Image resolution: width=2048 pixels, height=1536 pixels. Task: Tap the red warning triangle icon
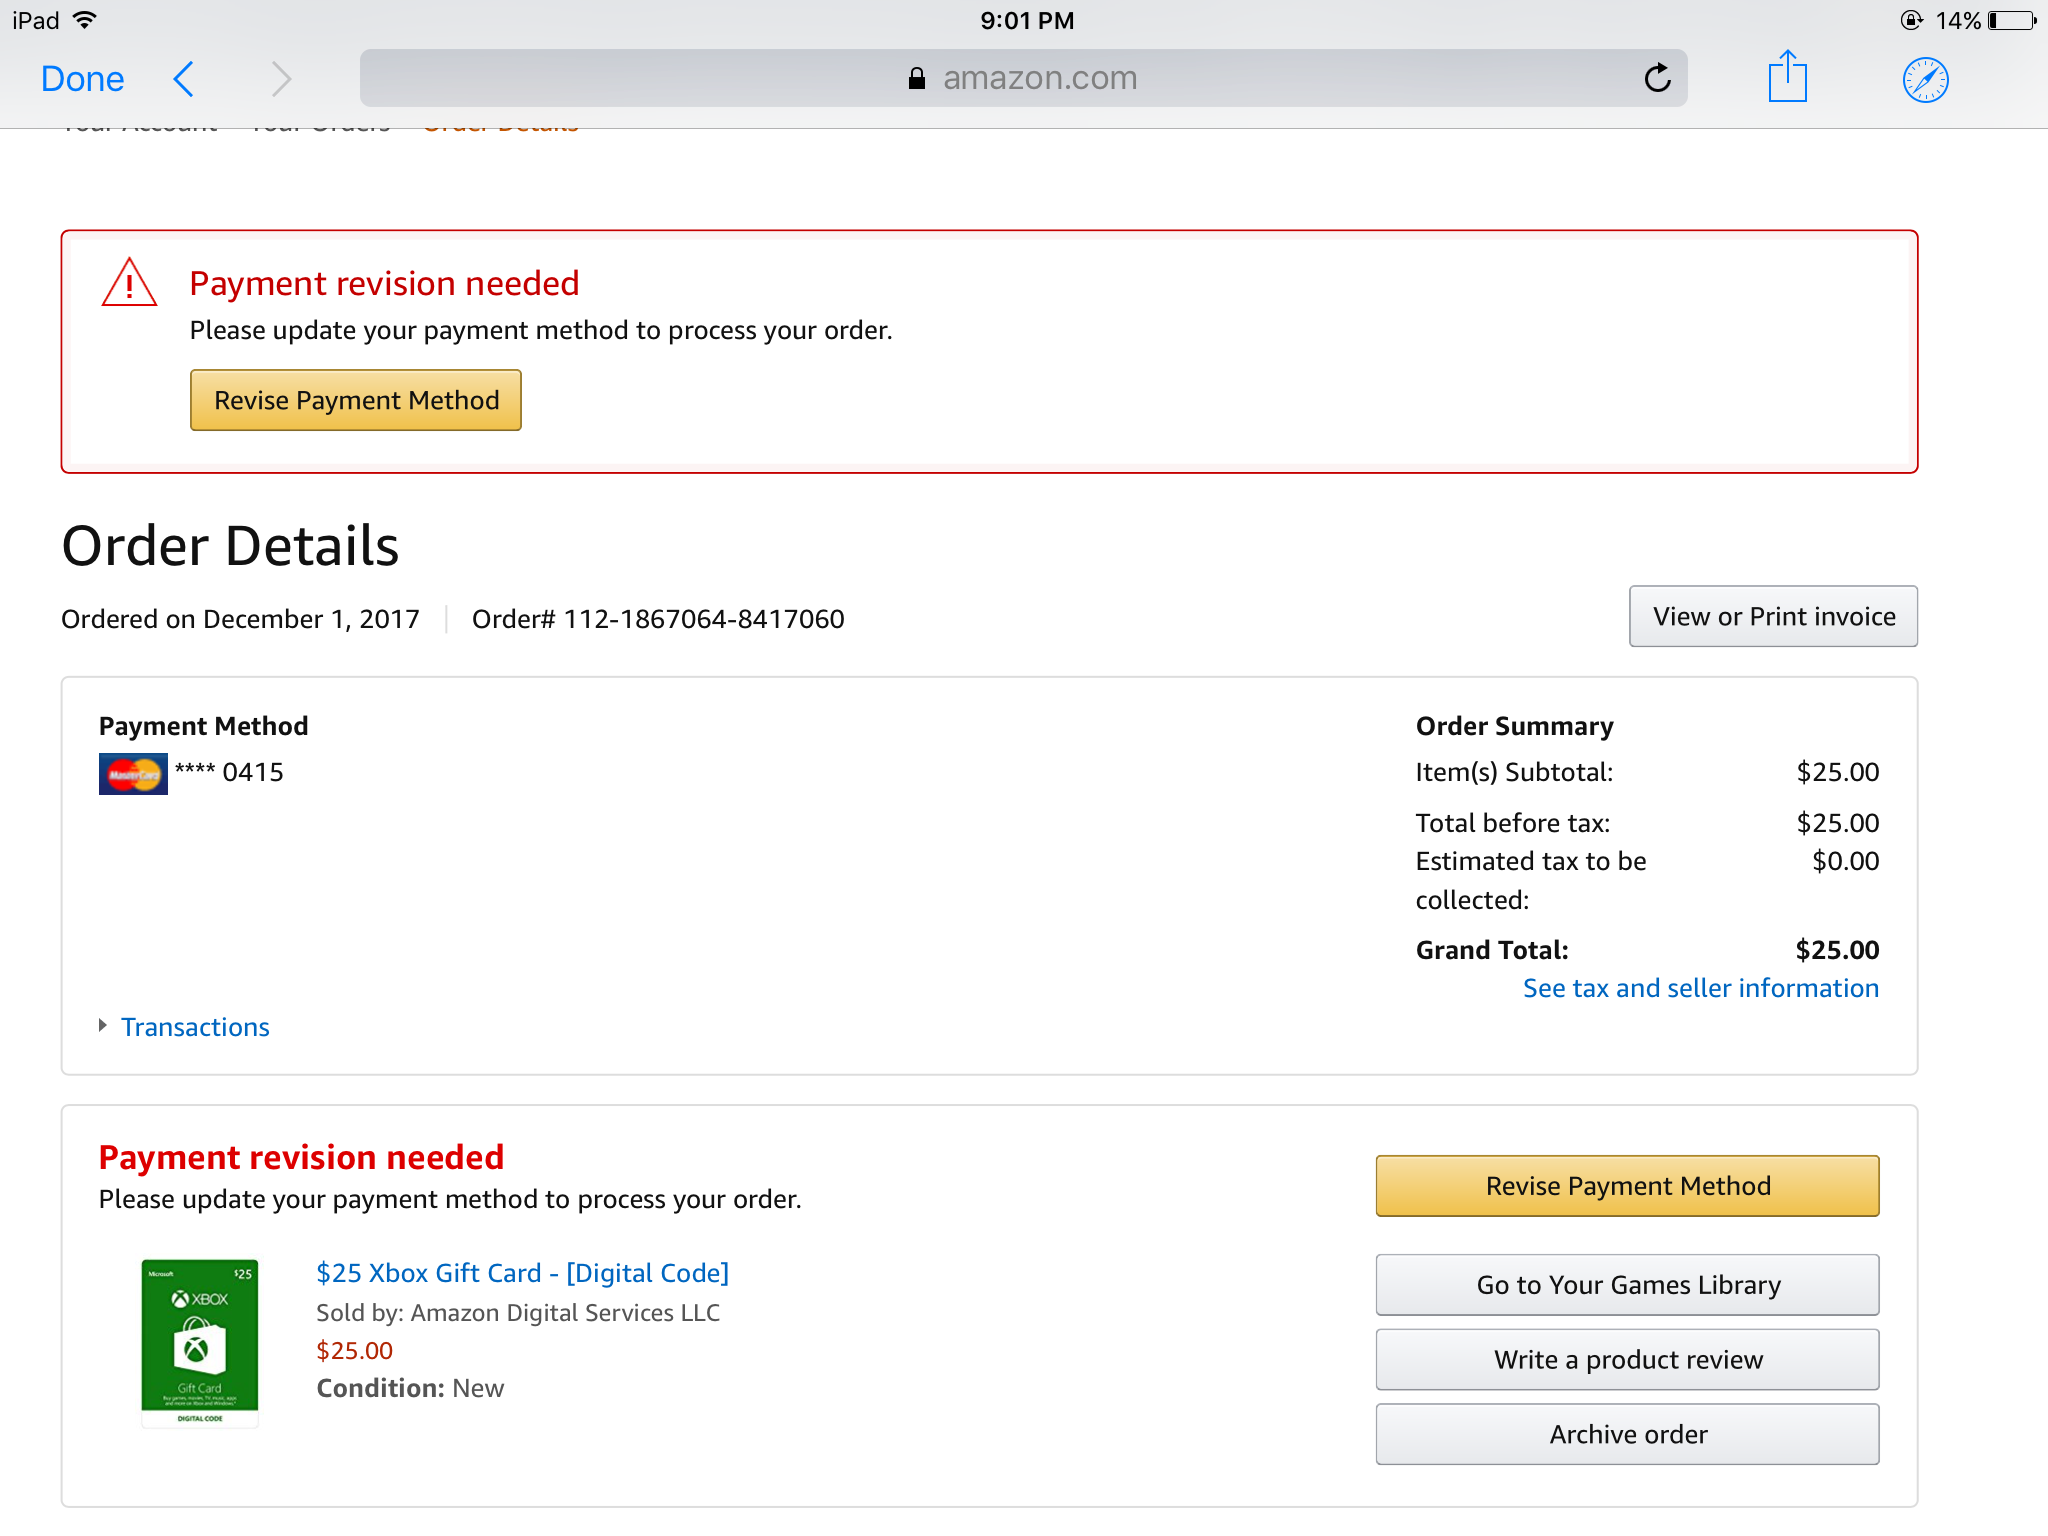(x=129, y=283)
